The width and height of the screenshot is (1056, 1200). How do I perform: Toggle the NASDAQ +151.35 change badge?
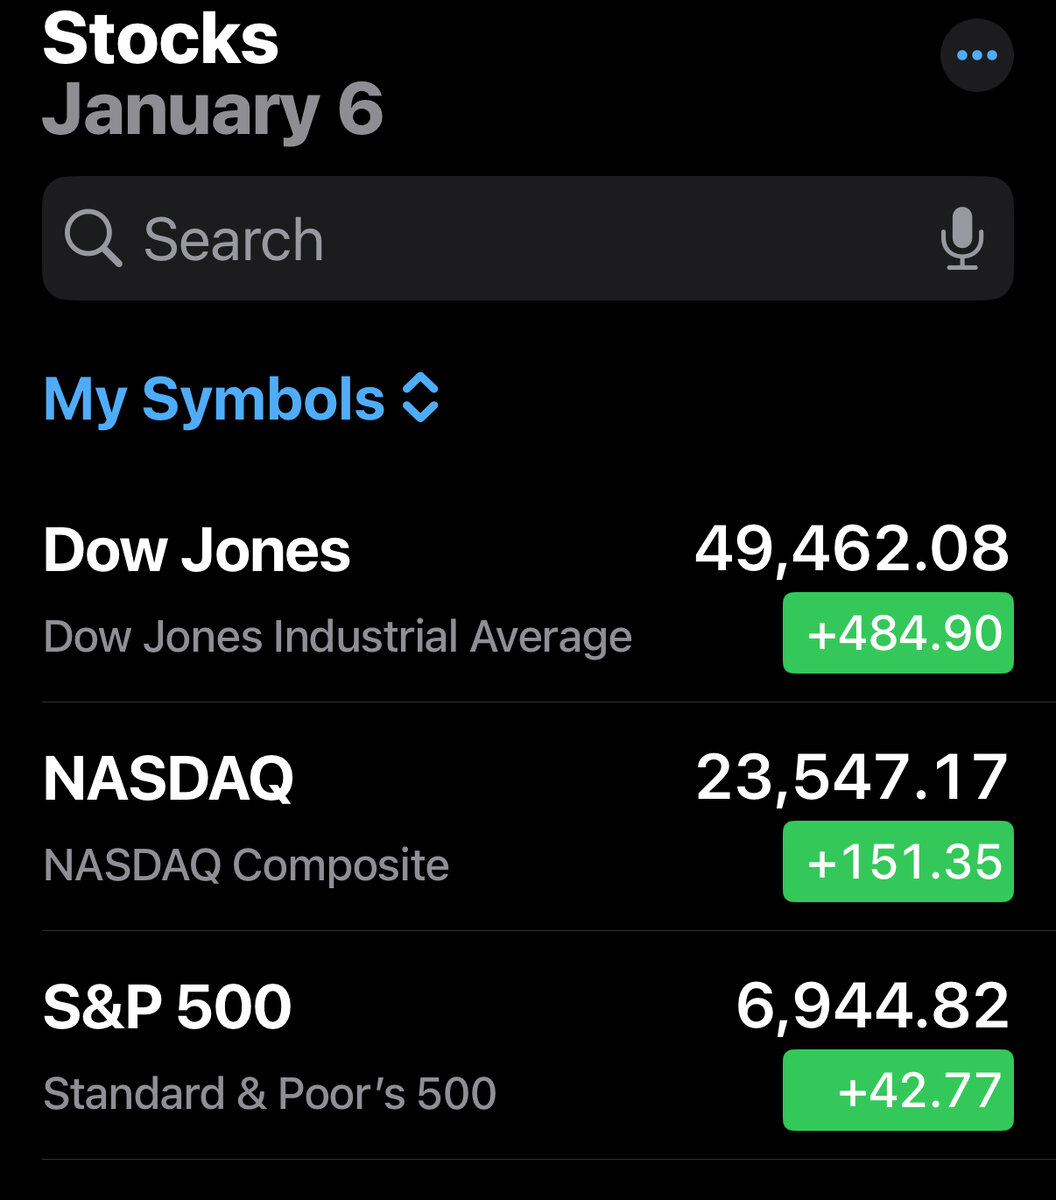click(x=897, y=862)
